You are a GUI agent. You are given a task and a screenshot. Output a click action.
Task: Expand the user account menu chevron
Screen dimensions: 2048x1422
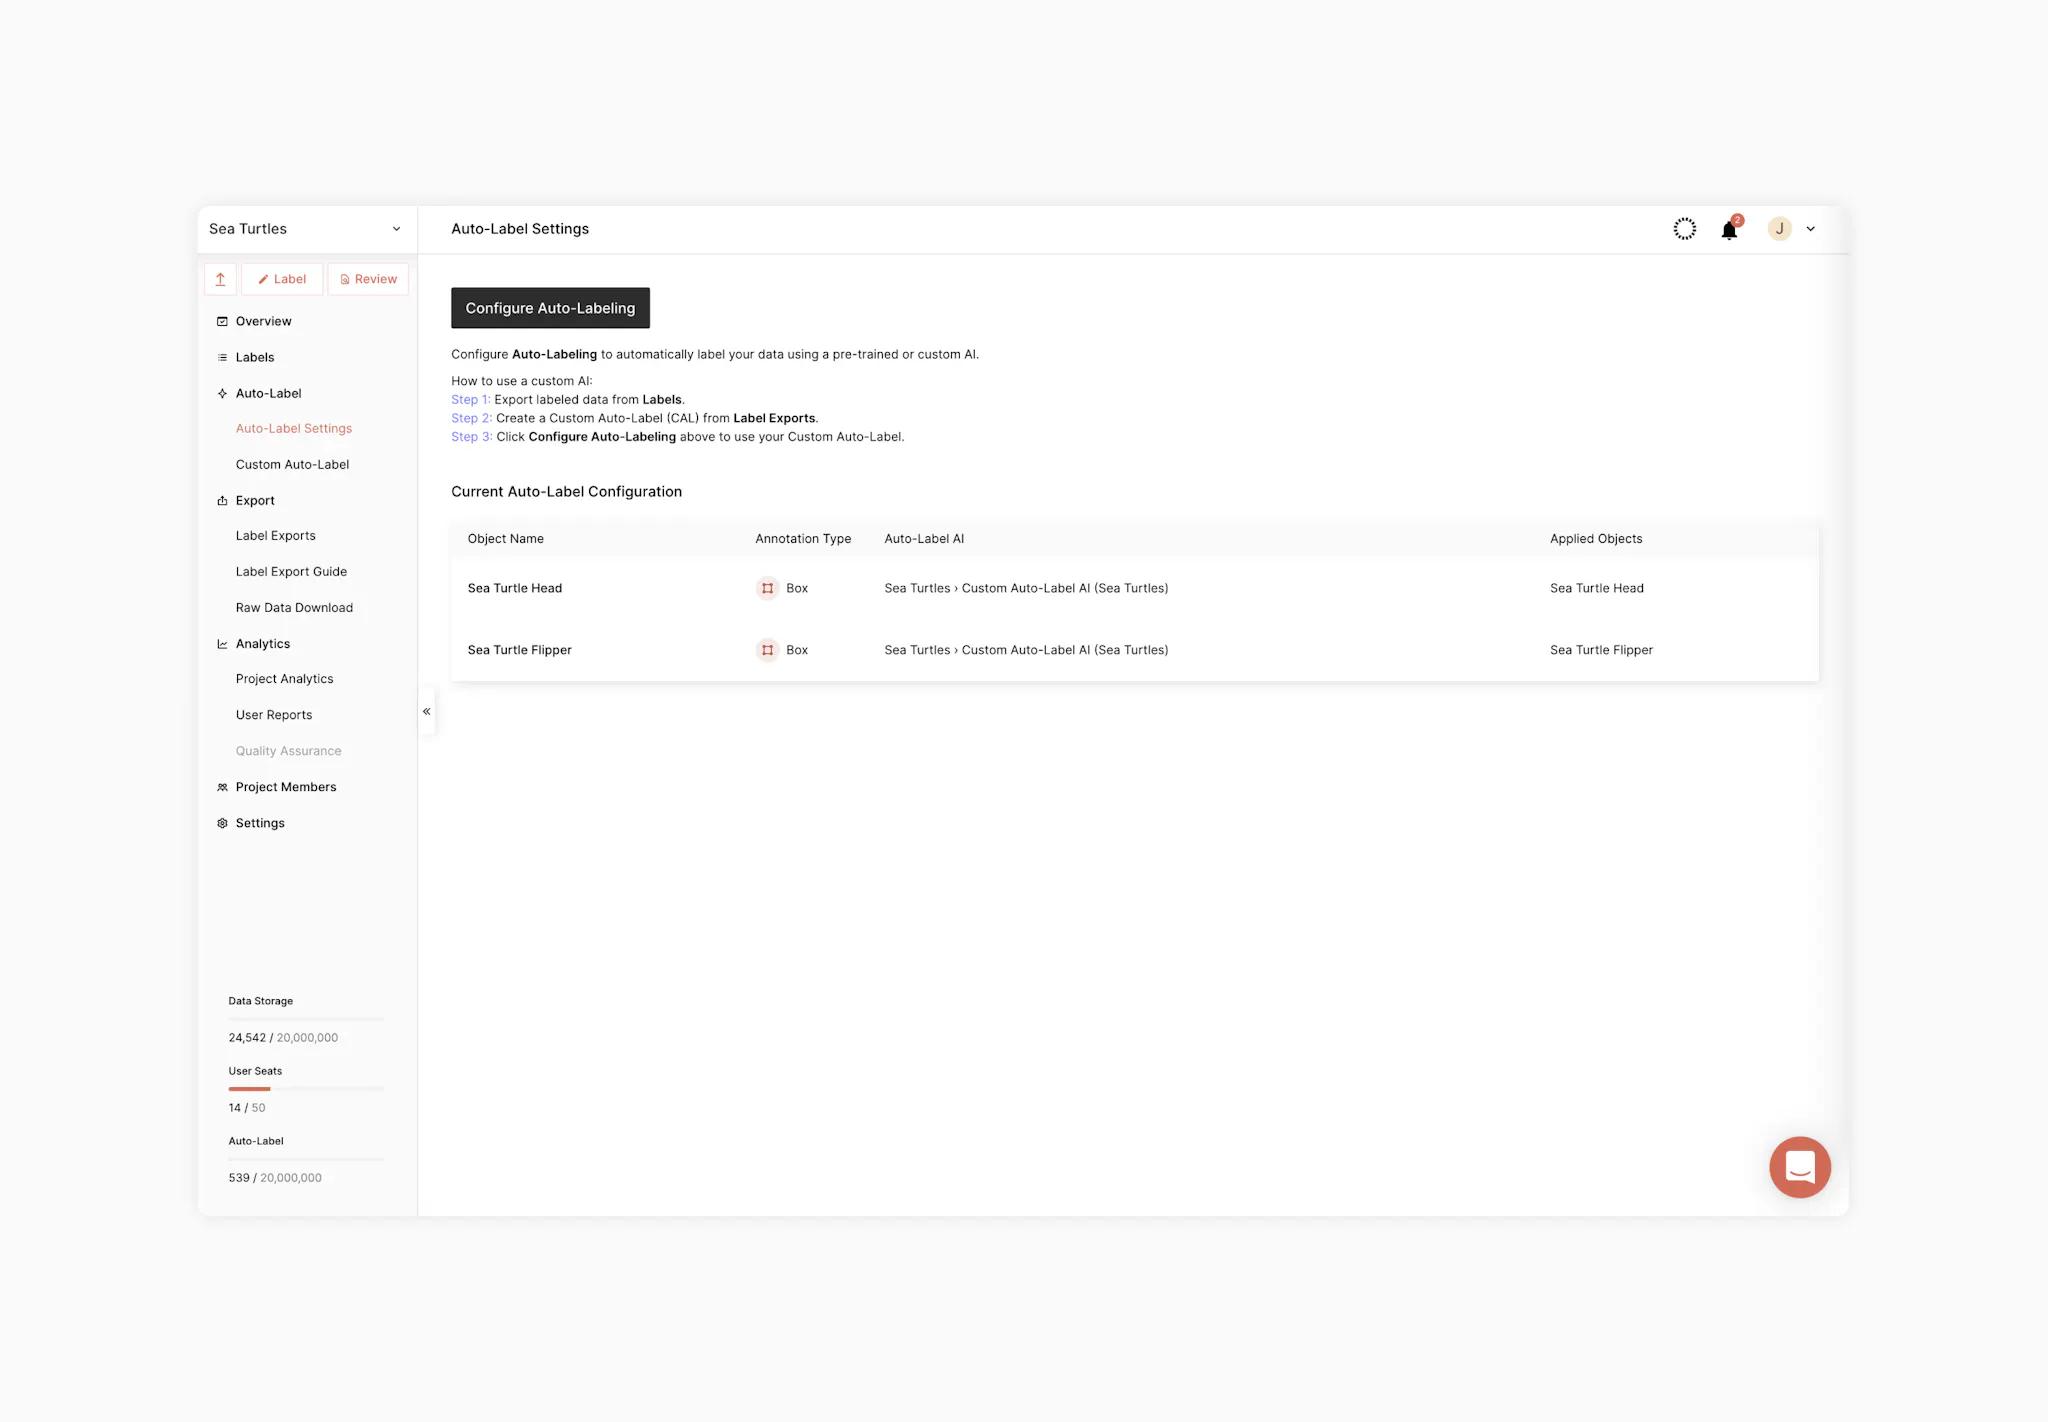coord(1810,229)
